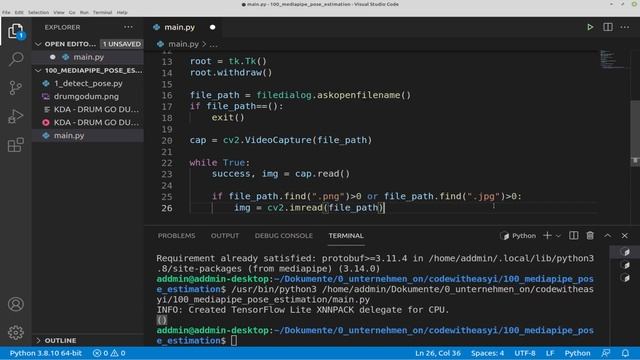Click the code minimap preview
The image size is (640, 360).
tap(612, 59)
